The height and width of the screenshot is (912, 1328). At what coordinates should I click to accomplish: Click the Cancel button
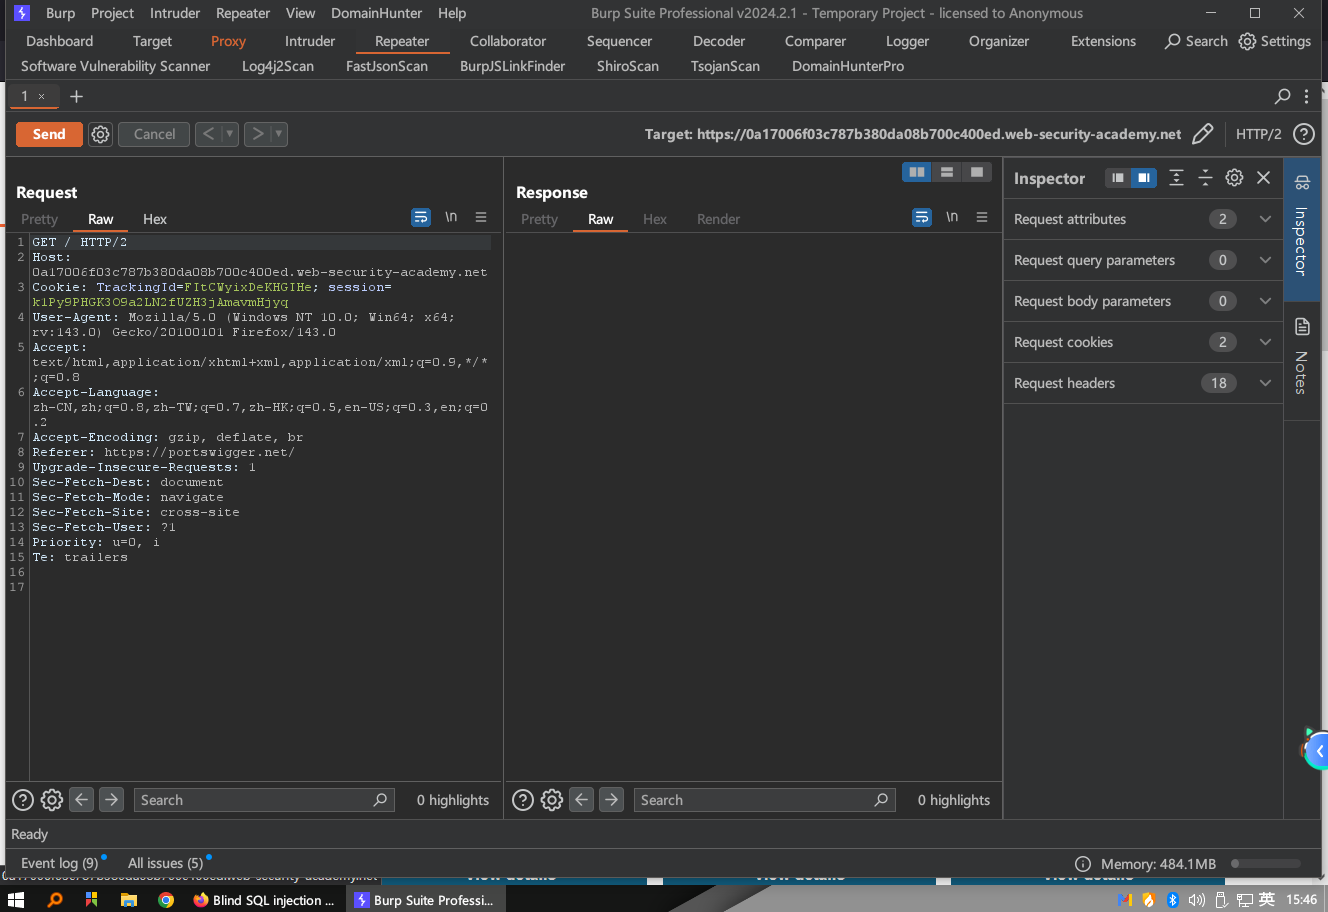click(154, 134)
